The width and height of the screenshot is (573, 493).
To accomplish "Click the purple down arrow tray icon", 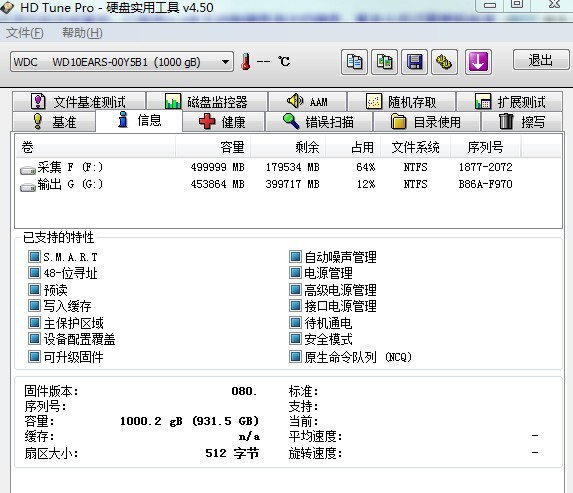I will [478, 62].
